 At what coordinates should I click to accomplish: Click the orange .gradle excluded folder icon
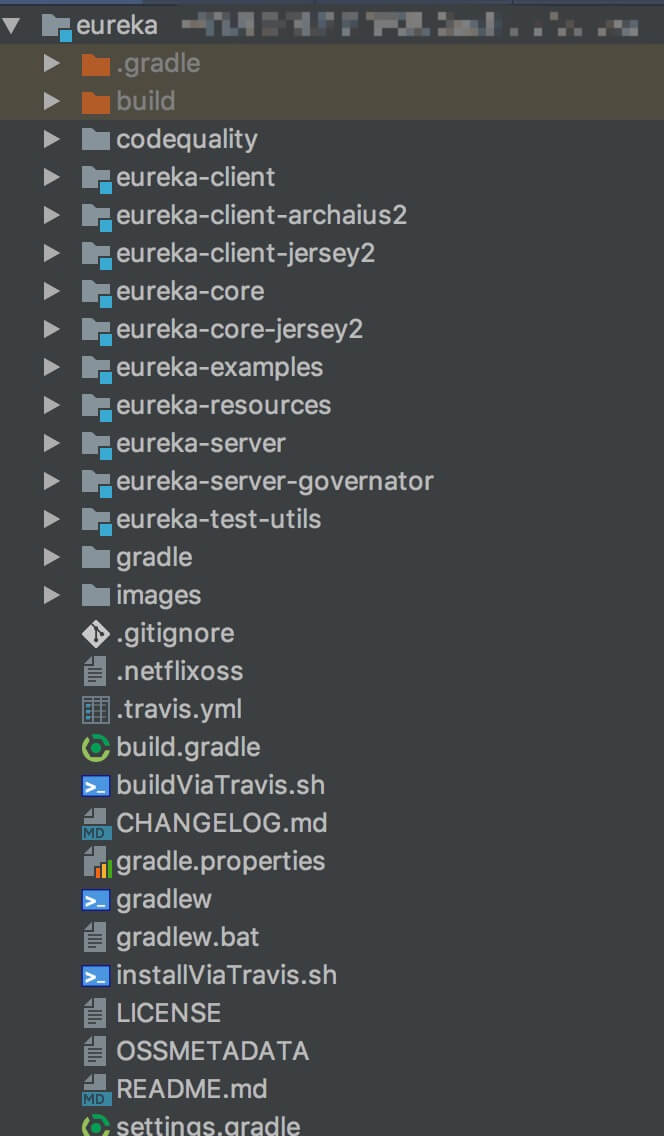coord(96,64)
